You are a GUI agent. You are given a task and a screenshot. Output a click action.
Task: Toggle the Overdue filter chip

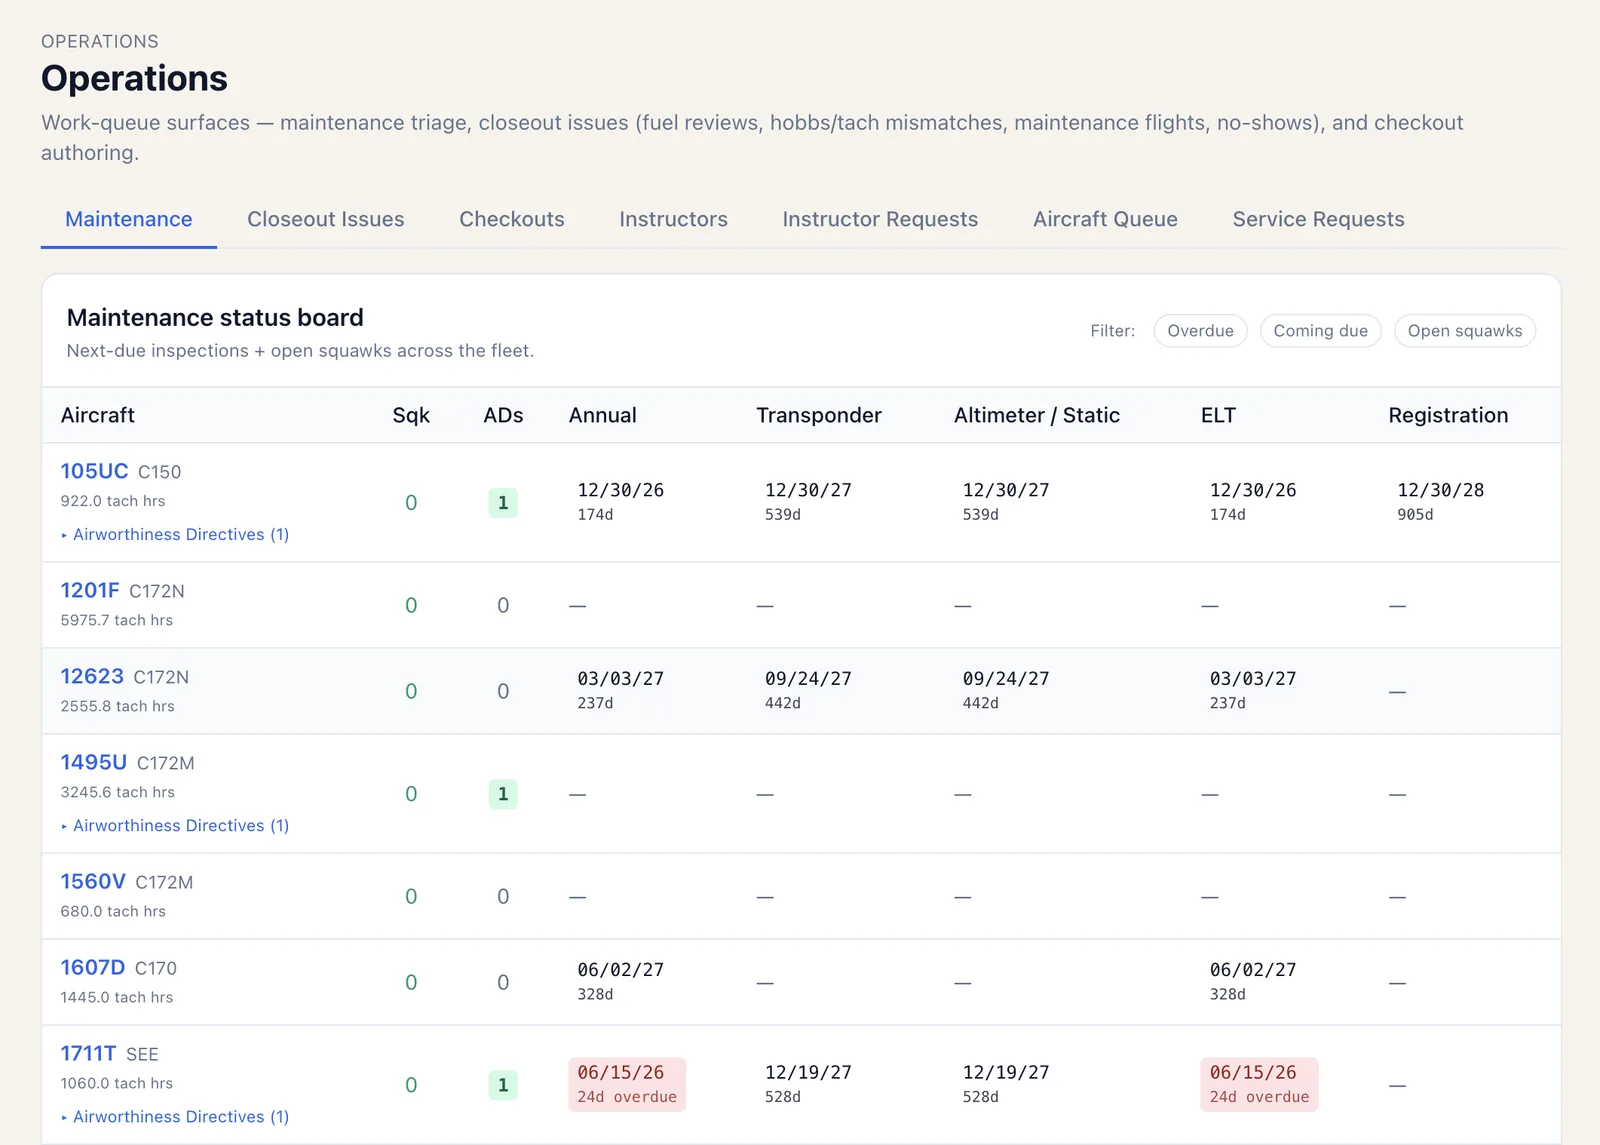pyautogui.click(x=1200, y=331)
